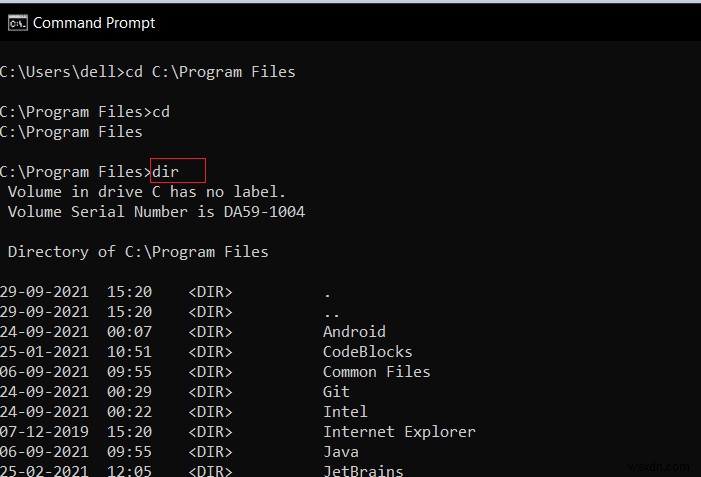The image size is (701, 477).
Task: Click the single dot current directory entry
Action: pyautogui.click(x=328, y=294)
